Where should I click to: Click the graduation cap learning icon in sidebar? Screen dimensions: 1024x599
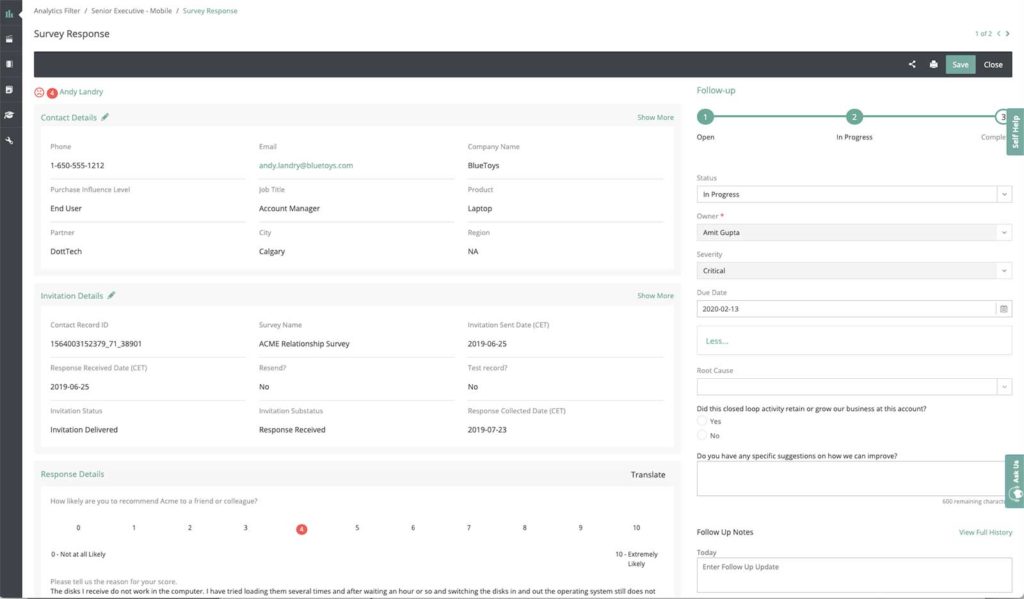[11, 115]
